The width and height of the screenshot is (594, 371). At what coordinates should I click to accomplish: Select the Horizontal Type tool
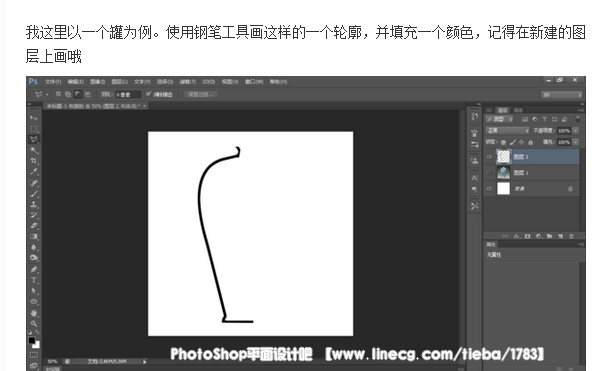coord(34,280)
